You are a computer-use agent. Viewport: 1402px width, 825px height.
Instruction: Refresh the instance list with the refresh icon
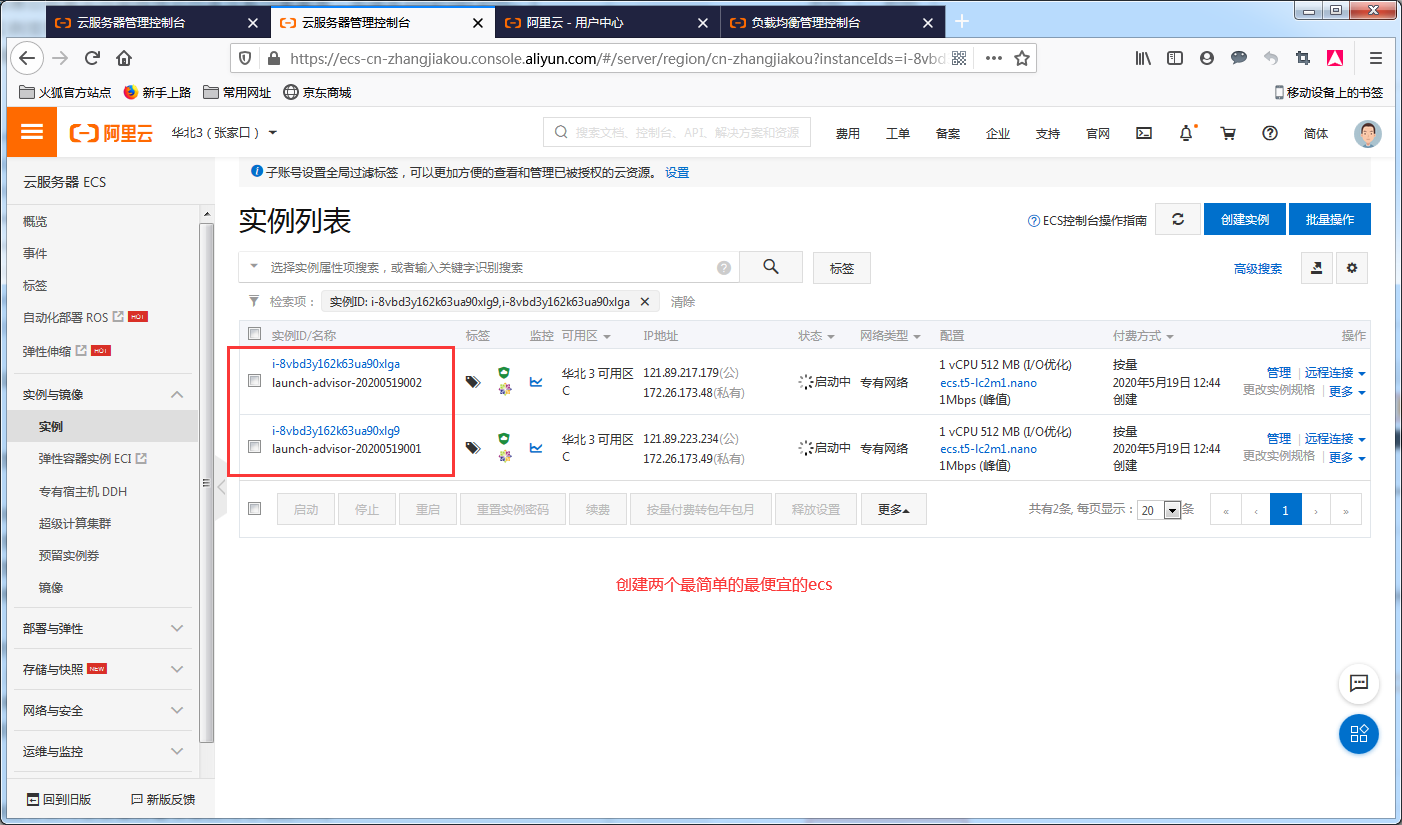1177,219
